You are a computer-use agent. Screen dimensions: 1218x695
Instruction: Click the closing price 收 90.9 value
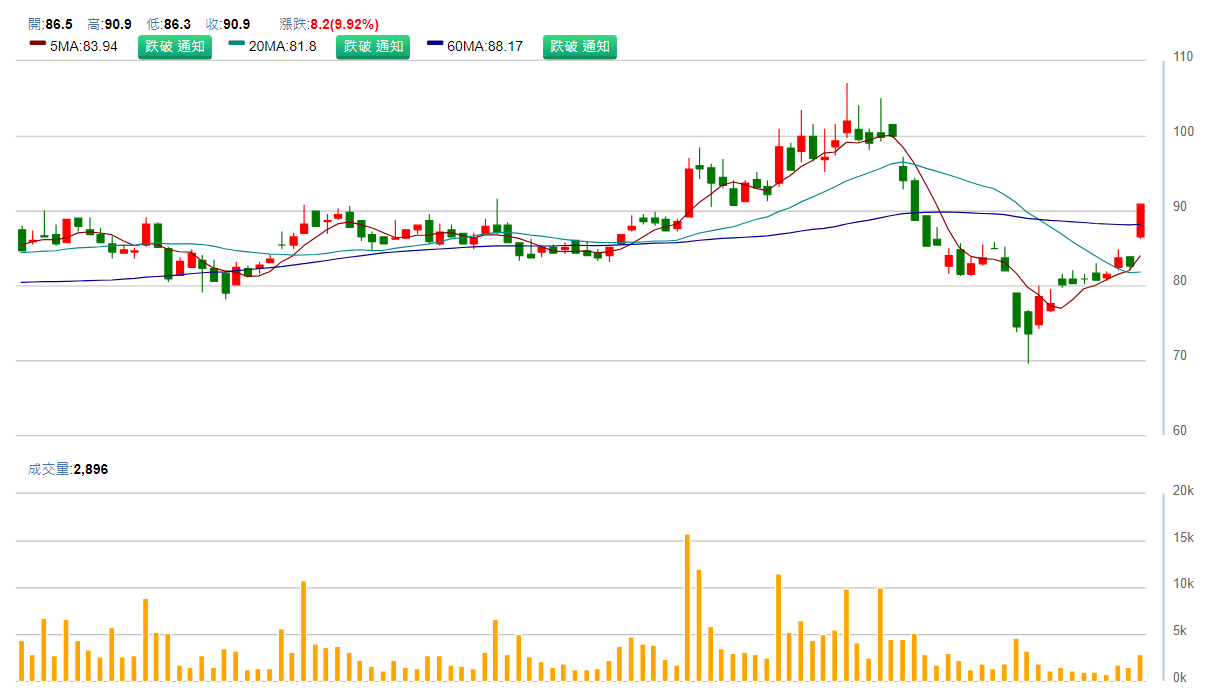coord(236,24)
